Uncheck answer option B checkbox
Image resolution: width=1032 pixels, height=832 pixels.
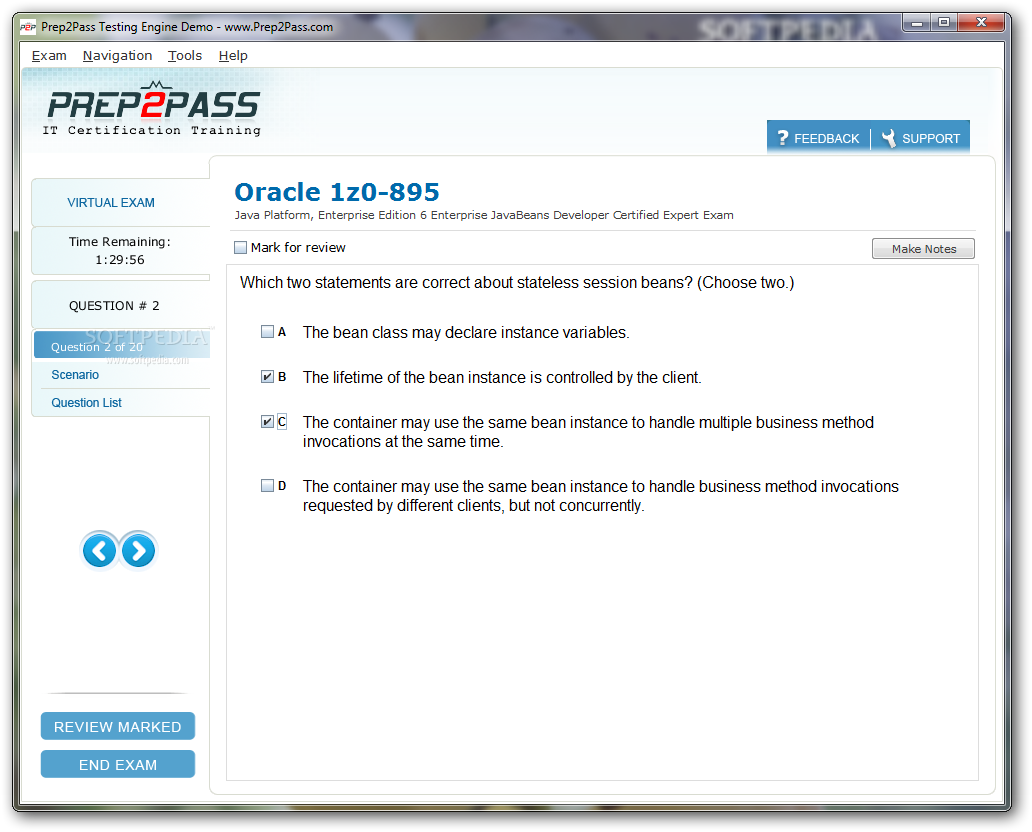[x=267, y=377]
